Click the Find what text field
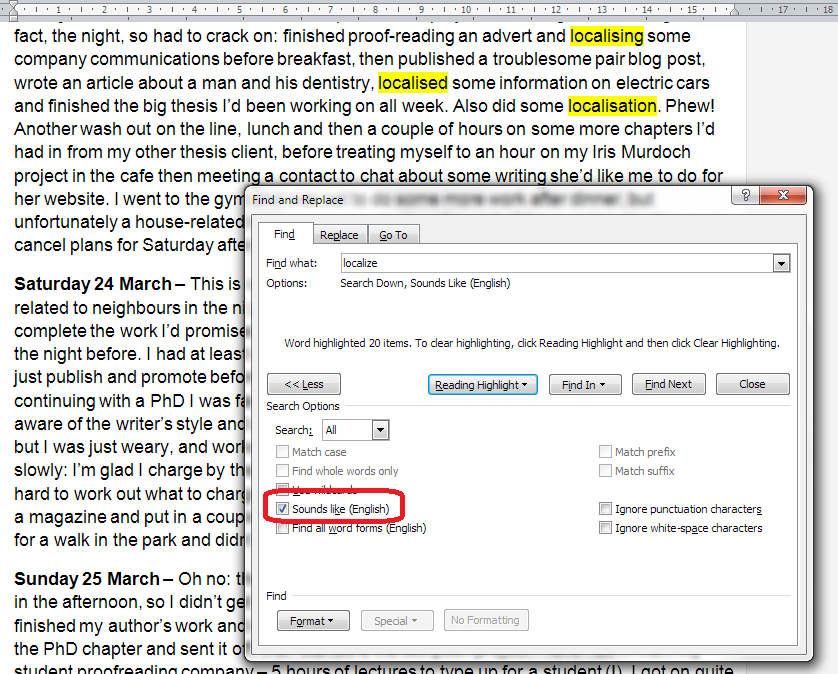838x674 pixels. [x=555, y=263]
